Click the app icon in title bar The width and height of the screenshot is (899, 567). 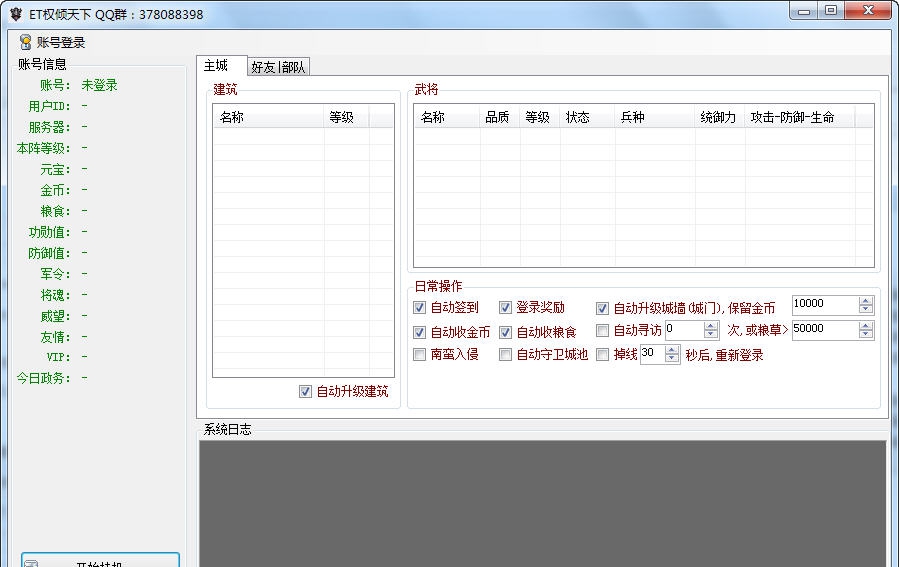pos(15,14)
